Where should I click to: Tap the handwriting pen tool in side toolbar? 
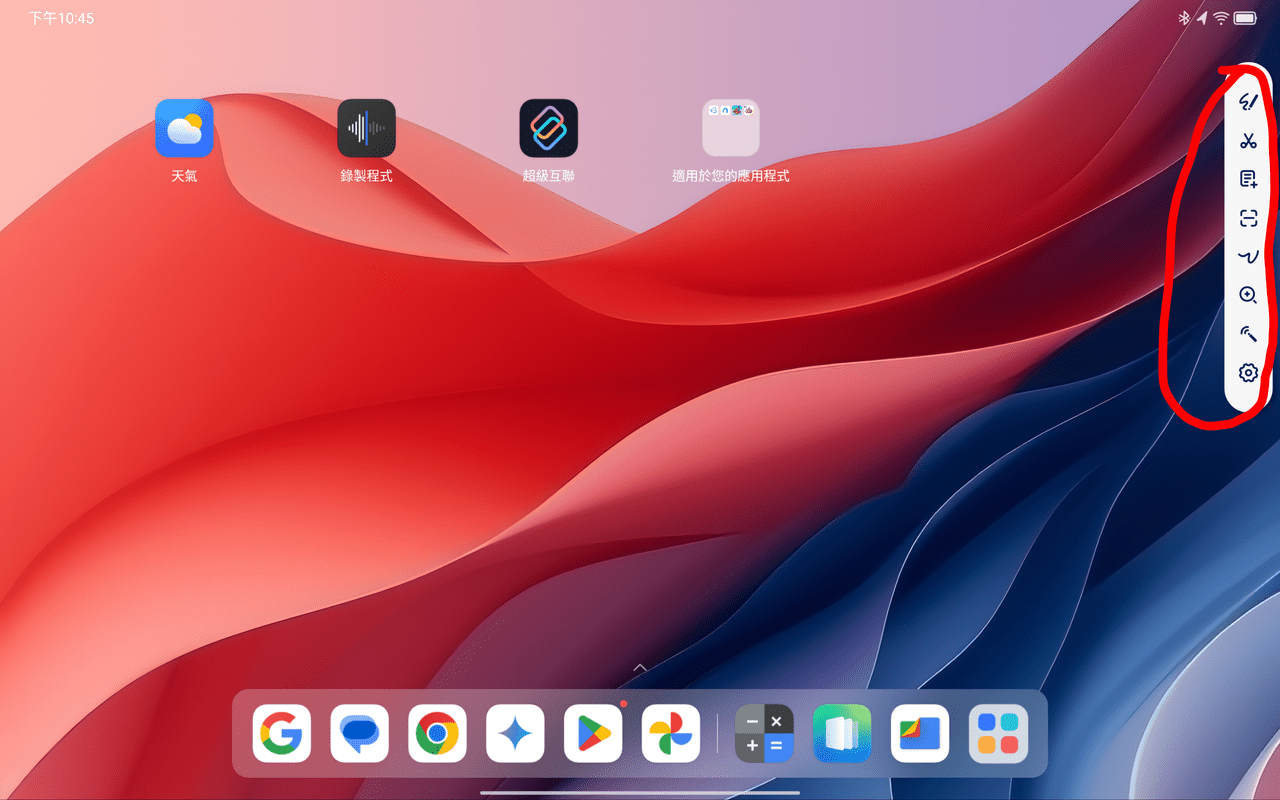(1248, 102)
